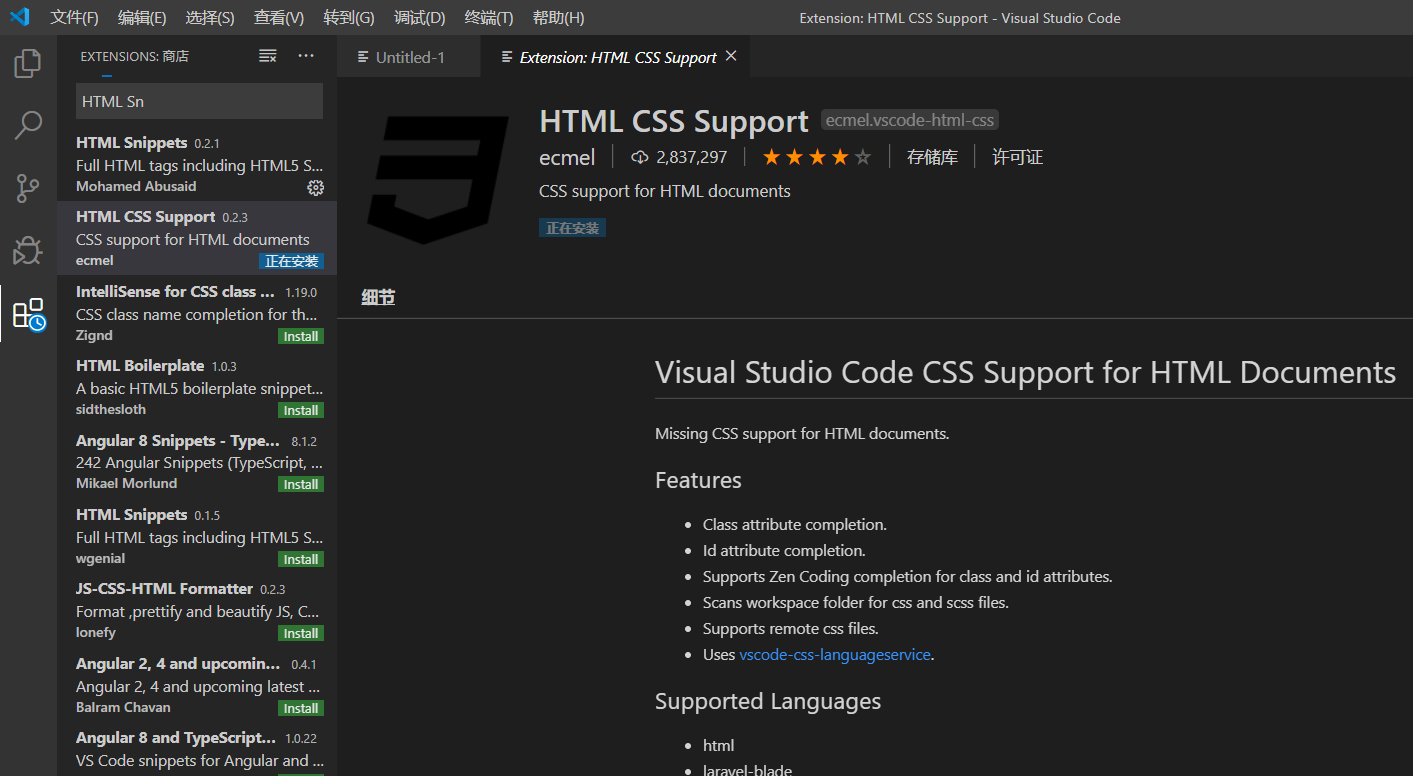Click the HTML CSS Support heading title
The width and height of the screenshot is (1413, 776).
[x=673, y=121]
